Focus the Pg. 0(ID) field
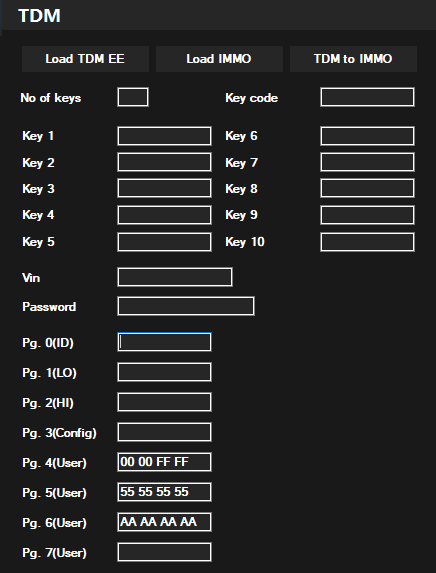436x573 pixels. pyautogui.click(x=164, y=342)
